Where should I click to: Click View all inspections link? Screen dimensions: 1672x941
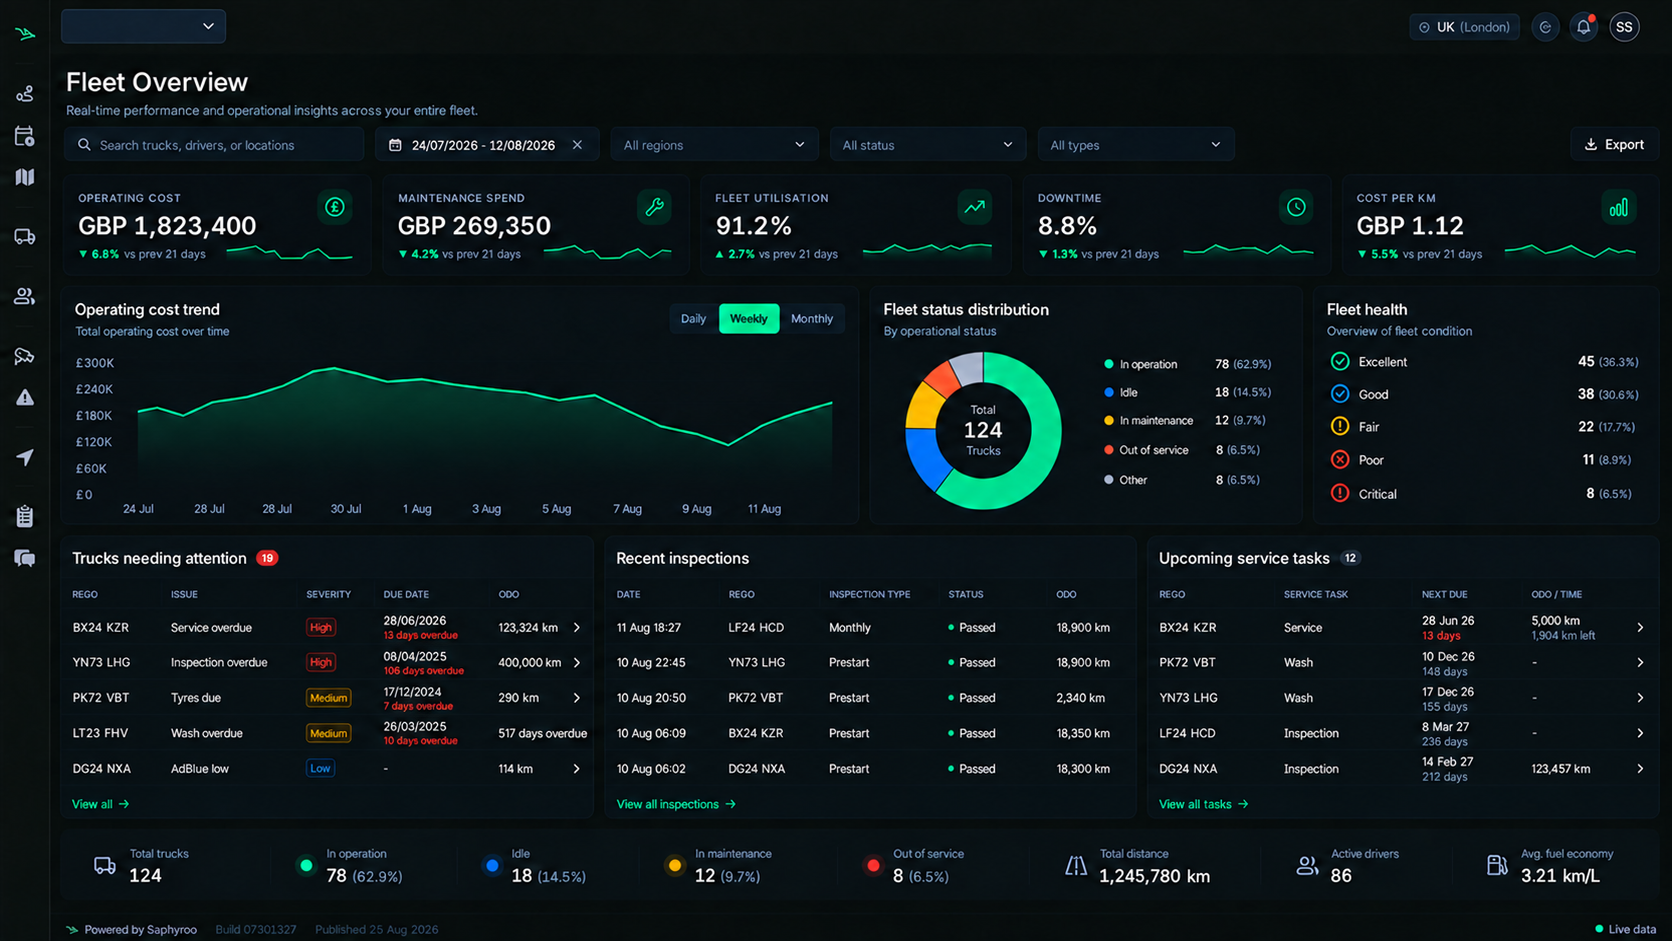coord(676,804)
